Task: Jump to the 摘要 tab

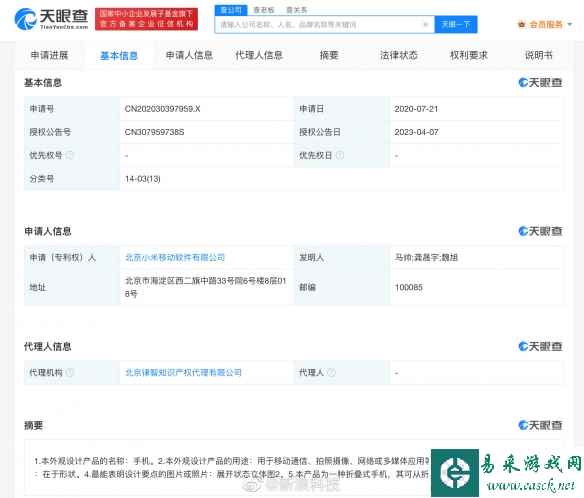Action: tap(329, 55)
